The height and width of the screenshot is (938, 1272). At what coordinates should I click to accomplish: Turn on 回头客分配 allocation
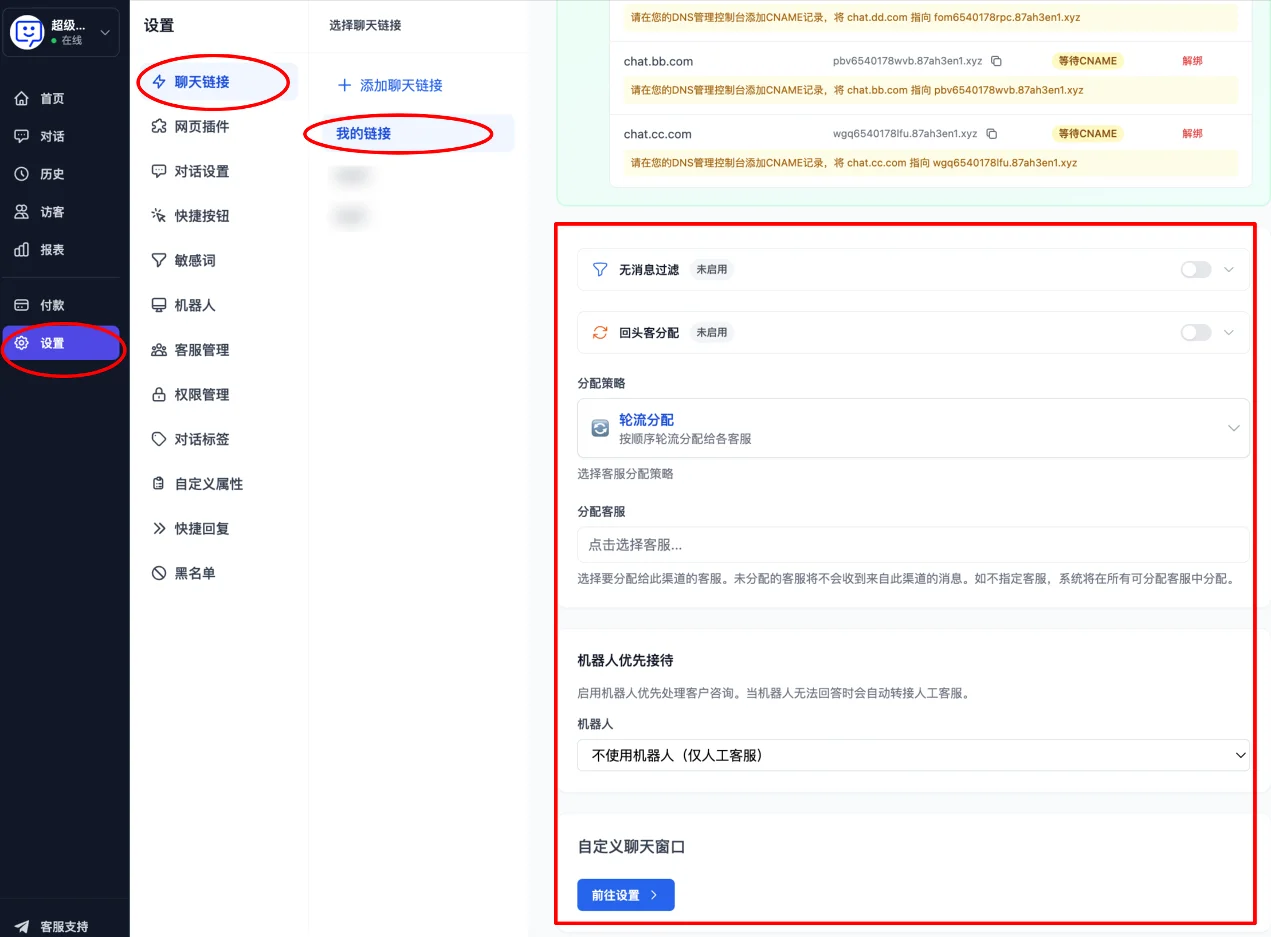point(1195,332)
